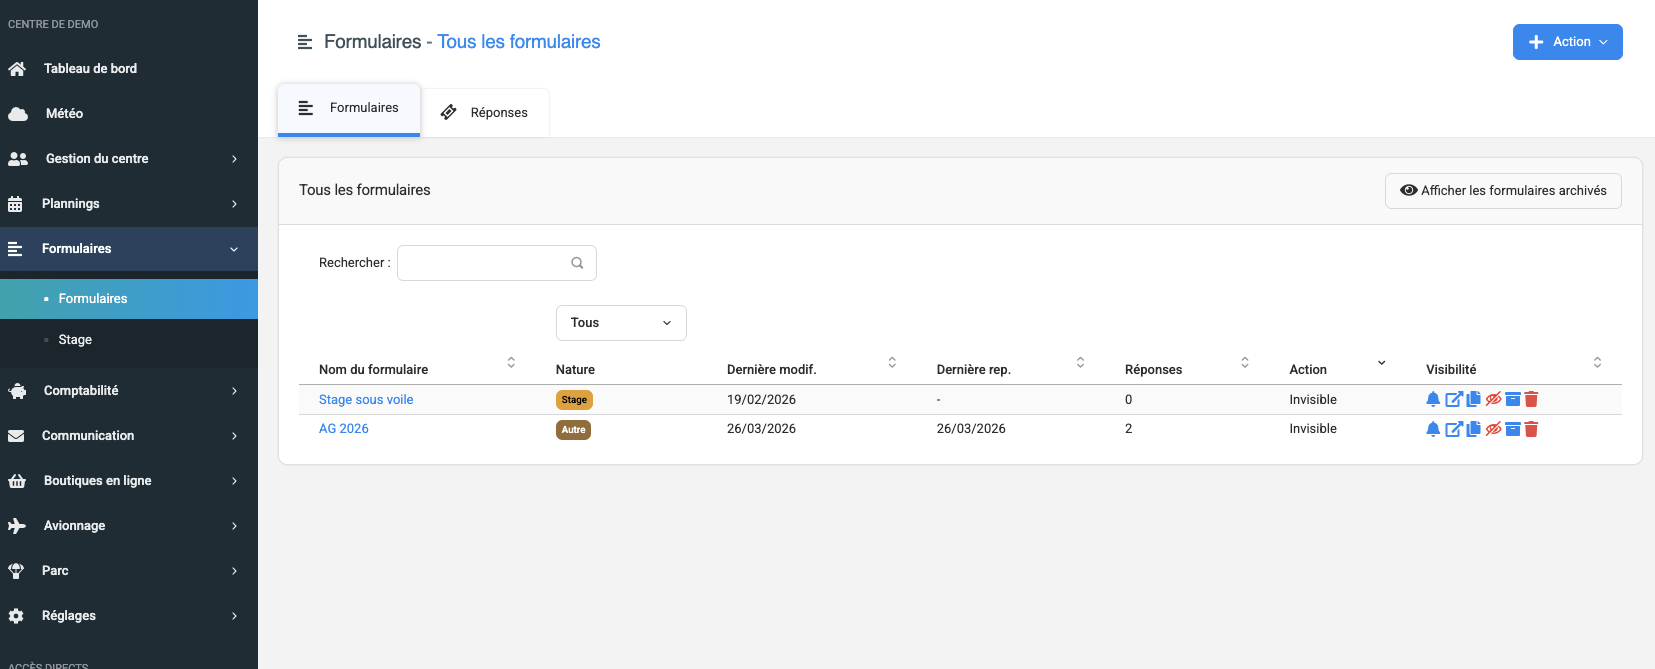Screen dimensions: 1655x669
Task: Click the bell icon for AG 2026
Action: pyautogui.click(x=1433, y=429)
